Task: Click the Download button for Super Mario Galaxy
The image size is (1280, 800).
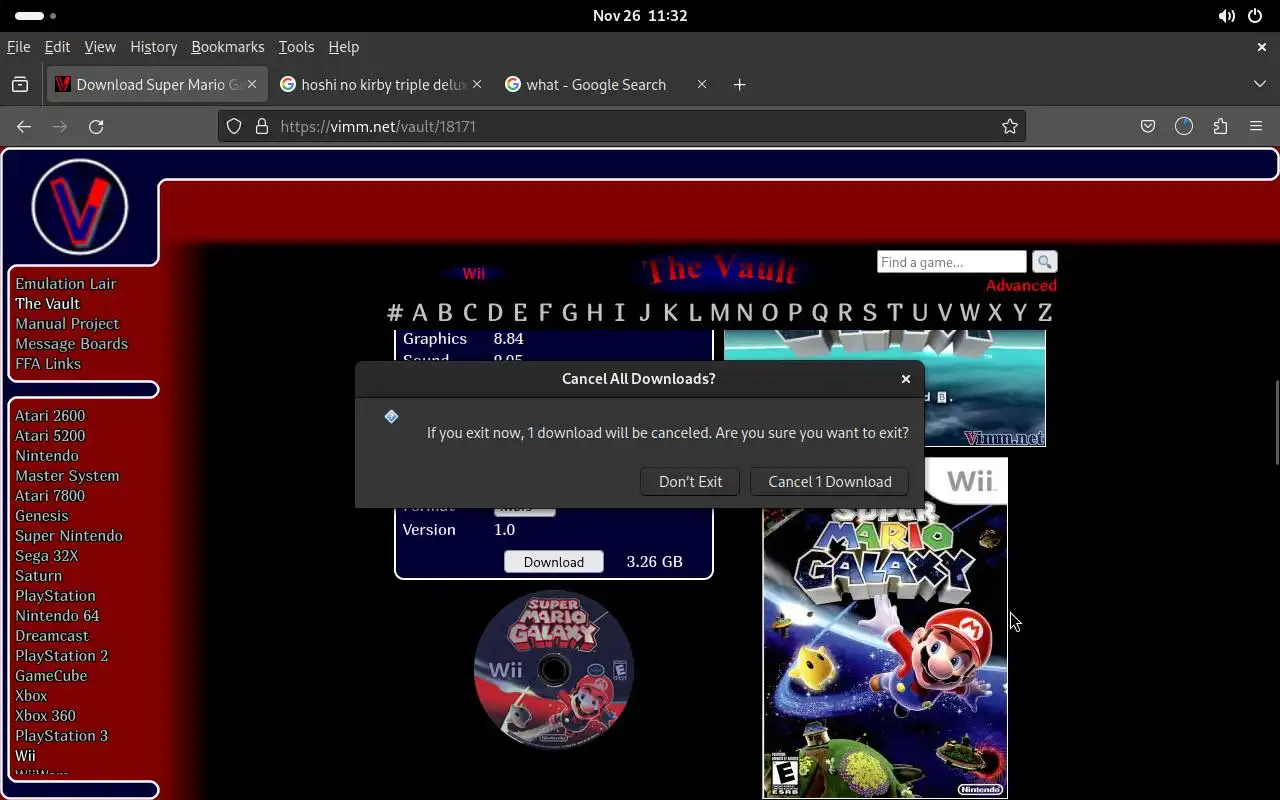Action: 553,561
